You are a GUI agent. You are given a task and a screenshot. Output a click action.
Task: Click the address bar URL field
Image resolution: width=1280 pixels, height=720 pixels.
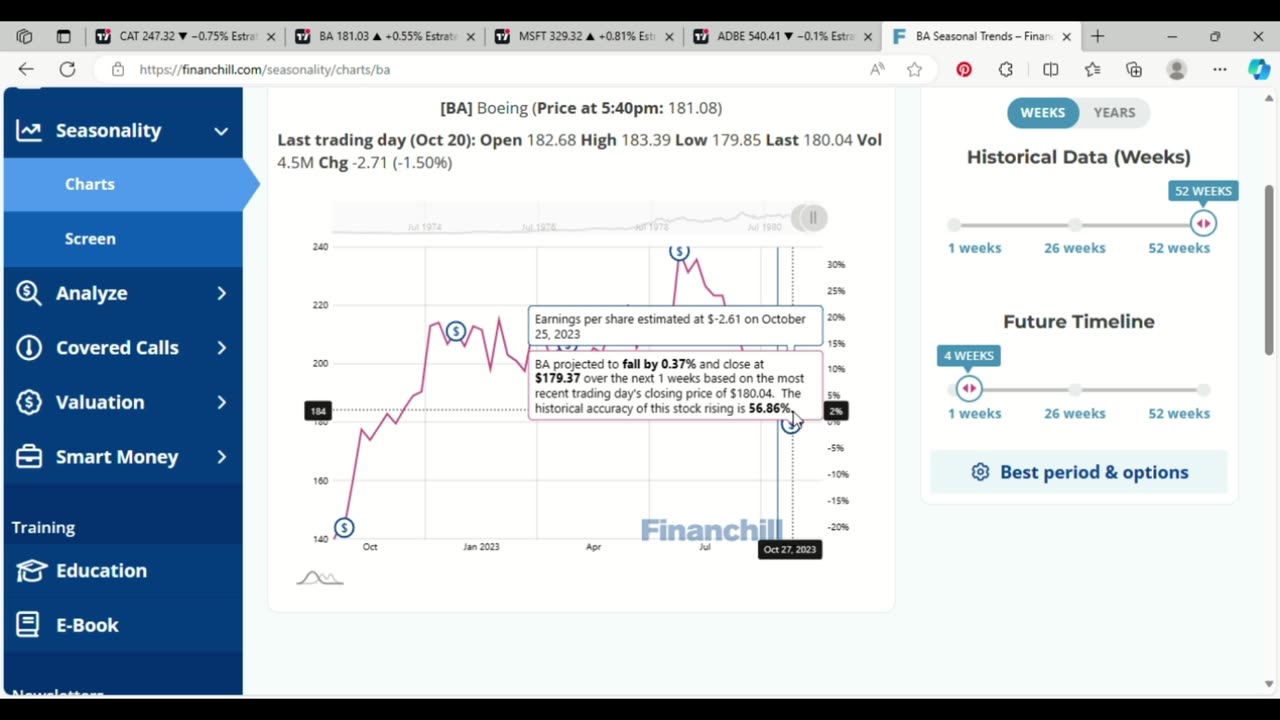tap(500, 69)
